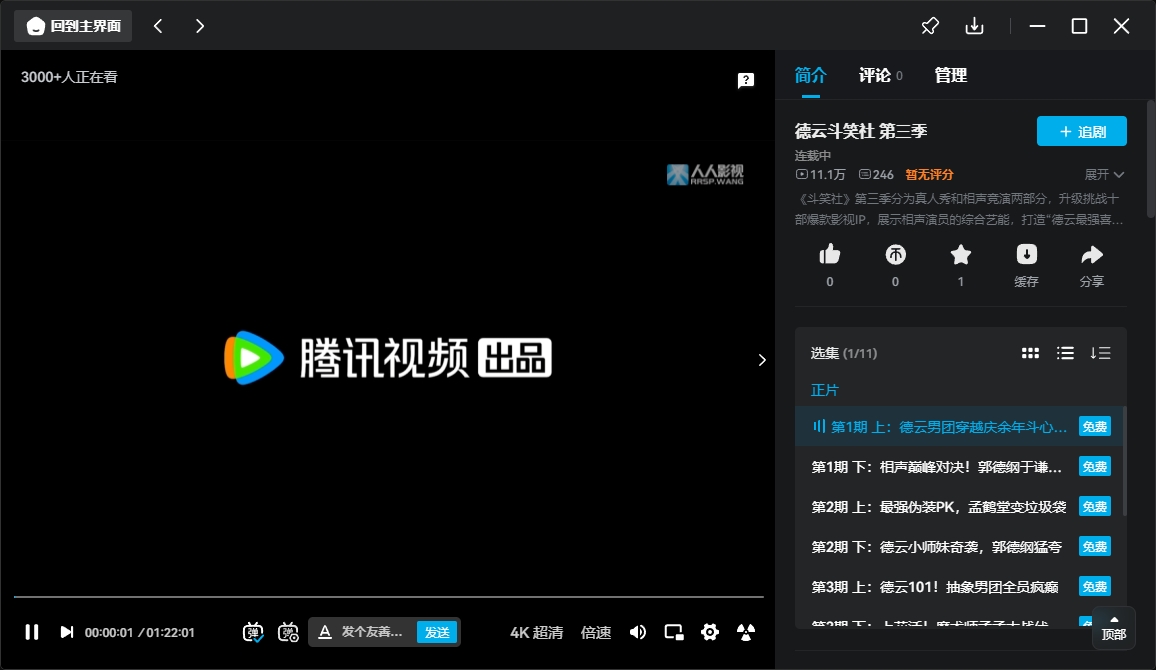Switch to the 简介 tab
This screenshot has width=1156, height=670.
(811, 75)
